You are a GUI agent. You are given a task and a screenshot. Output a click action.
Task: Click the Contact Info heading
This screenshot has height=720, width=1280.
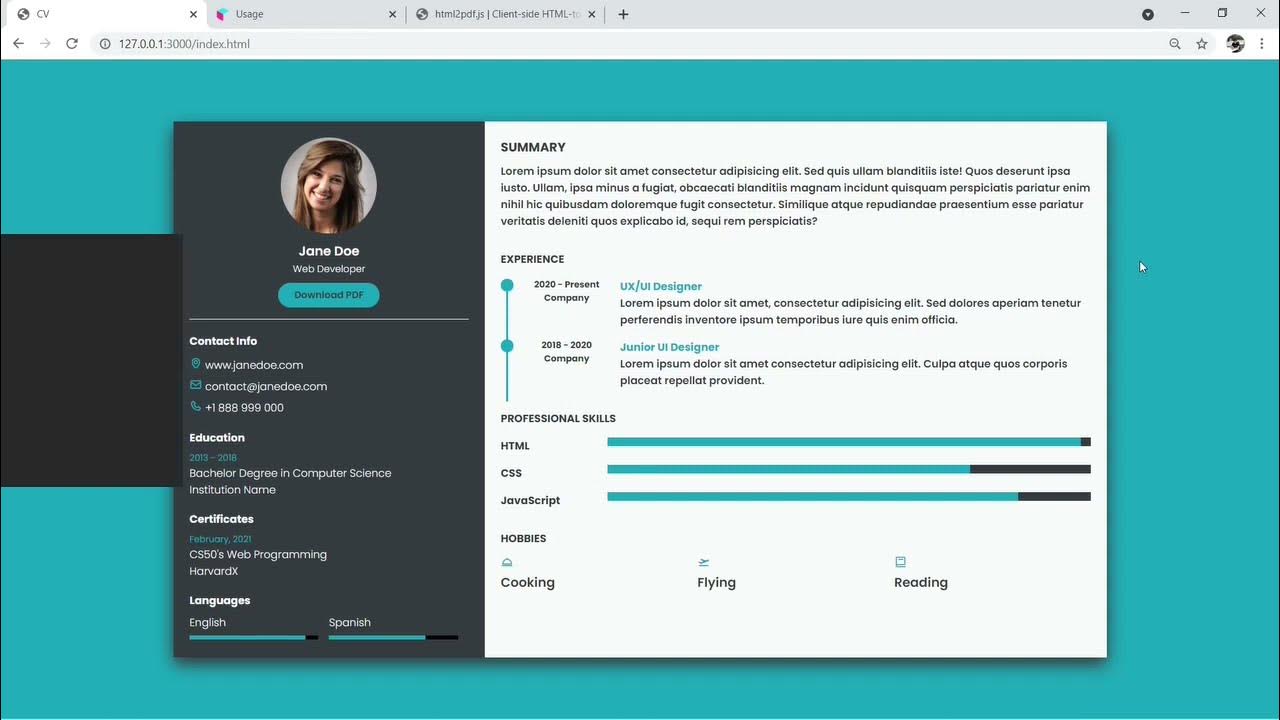pos(223,341)
